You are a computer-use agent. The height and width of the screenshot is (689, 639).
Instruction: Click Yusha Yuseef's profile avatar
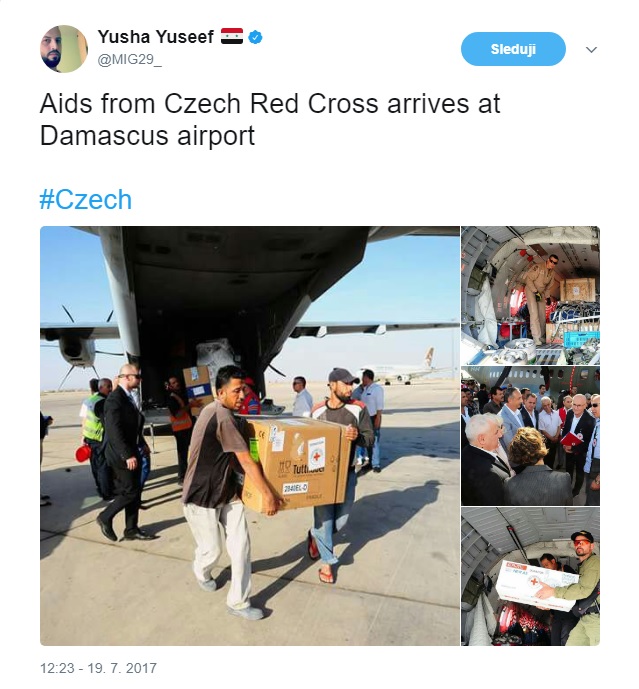coord(64,49)
